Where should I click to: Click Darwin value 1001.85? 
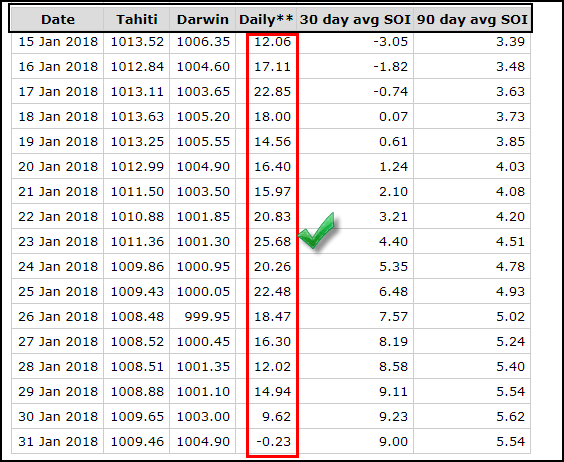click(x=203, y=217)
